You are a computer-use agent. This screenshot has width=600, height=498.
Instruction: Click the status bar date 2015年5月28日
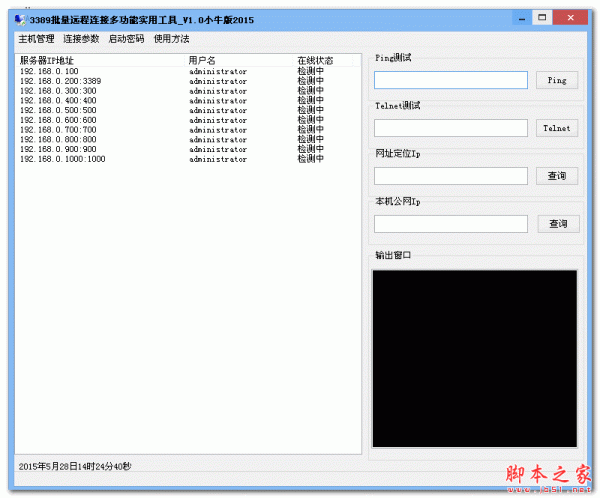(x=48, y=466)
